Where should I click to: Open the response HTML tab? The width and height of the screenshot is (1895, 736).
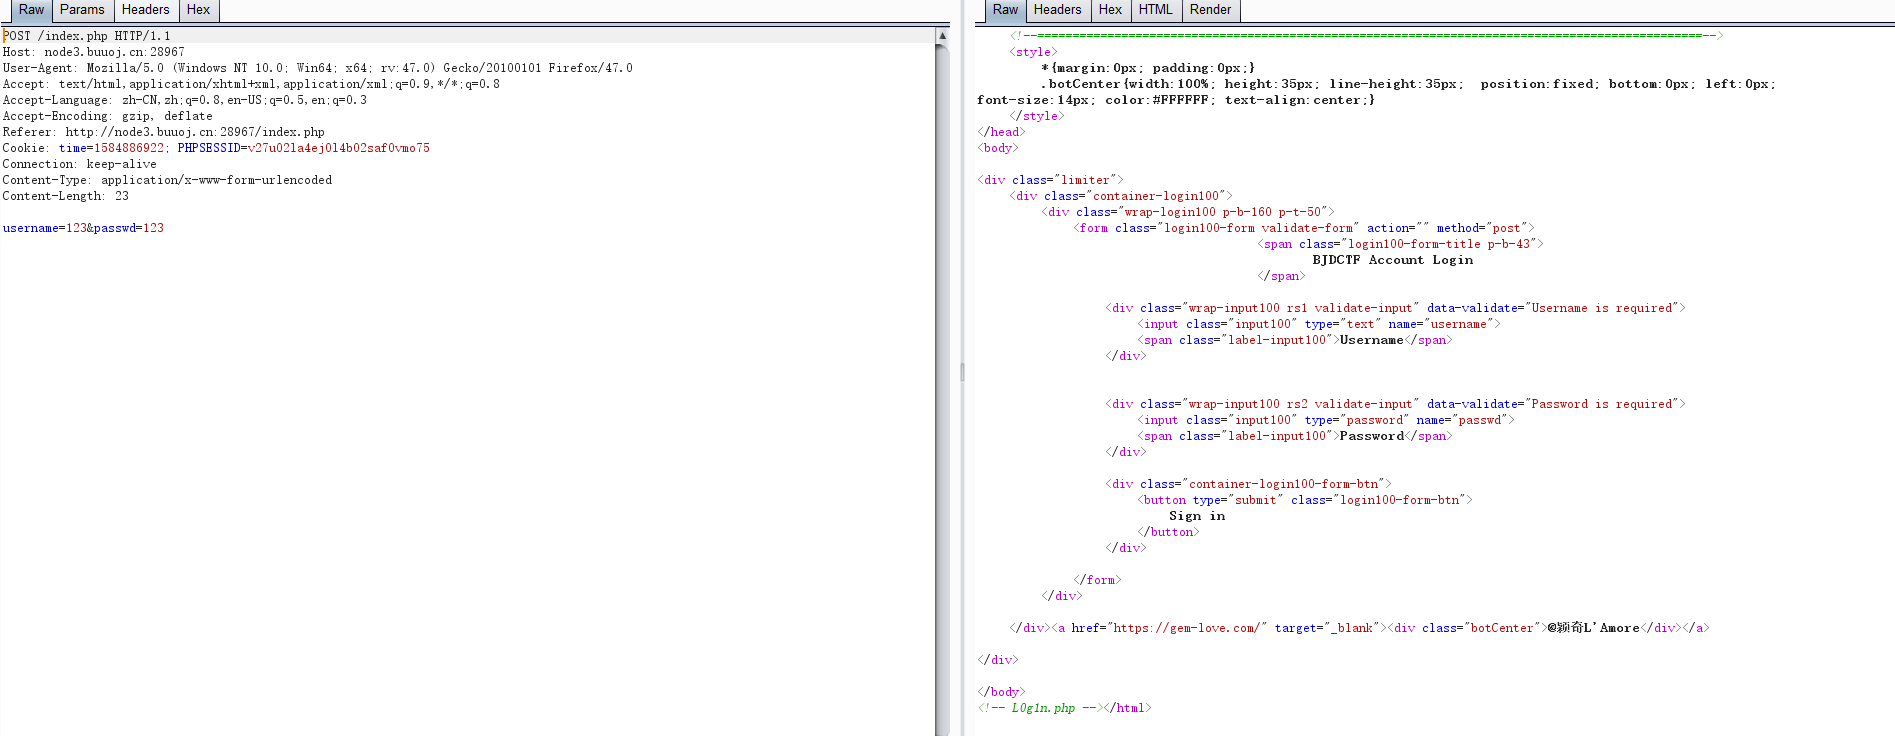[1155, 10]
